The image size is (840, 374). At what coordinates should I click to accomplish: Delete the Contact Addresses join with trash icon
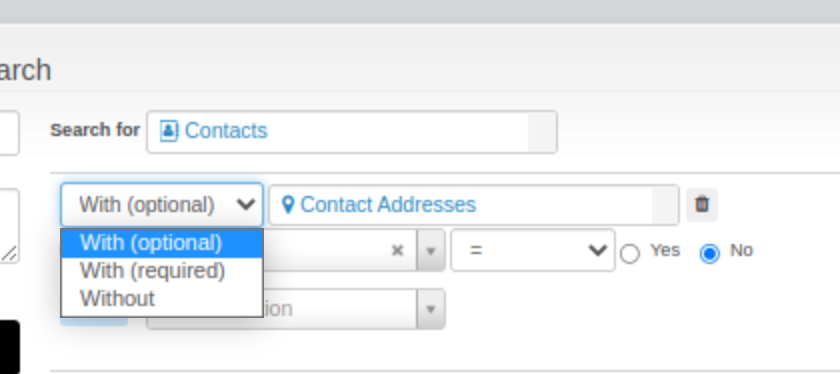(x=702, y=205)
